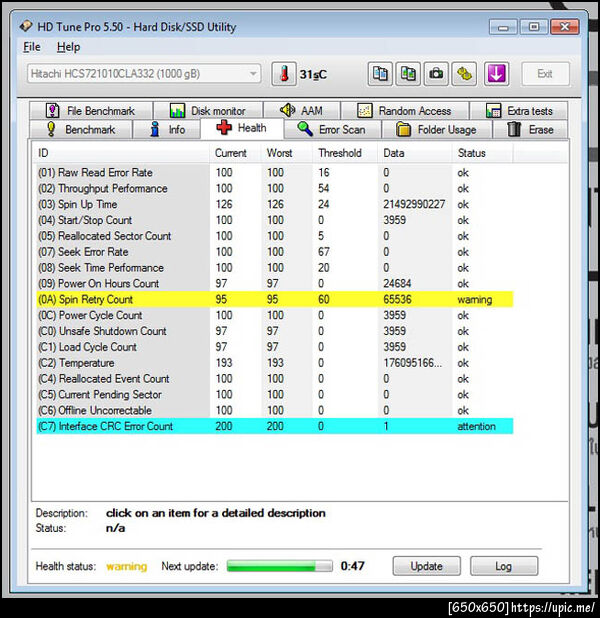
Task: Click the purple down-arrow minimize to tray icon
Action: point(496,74)
